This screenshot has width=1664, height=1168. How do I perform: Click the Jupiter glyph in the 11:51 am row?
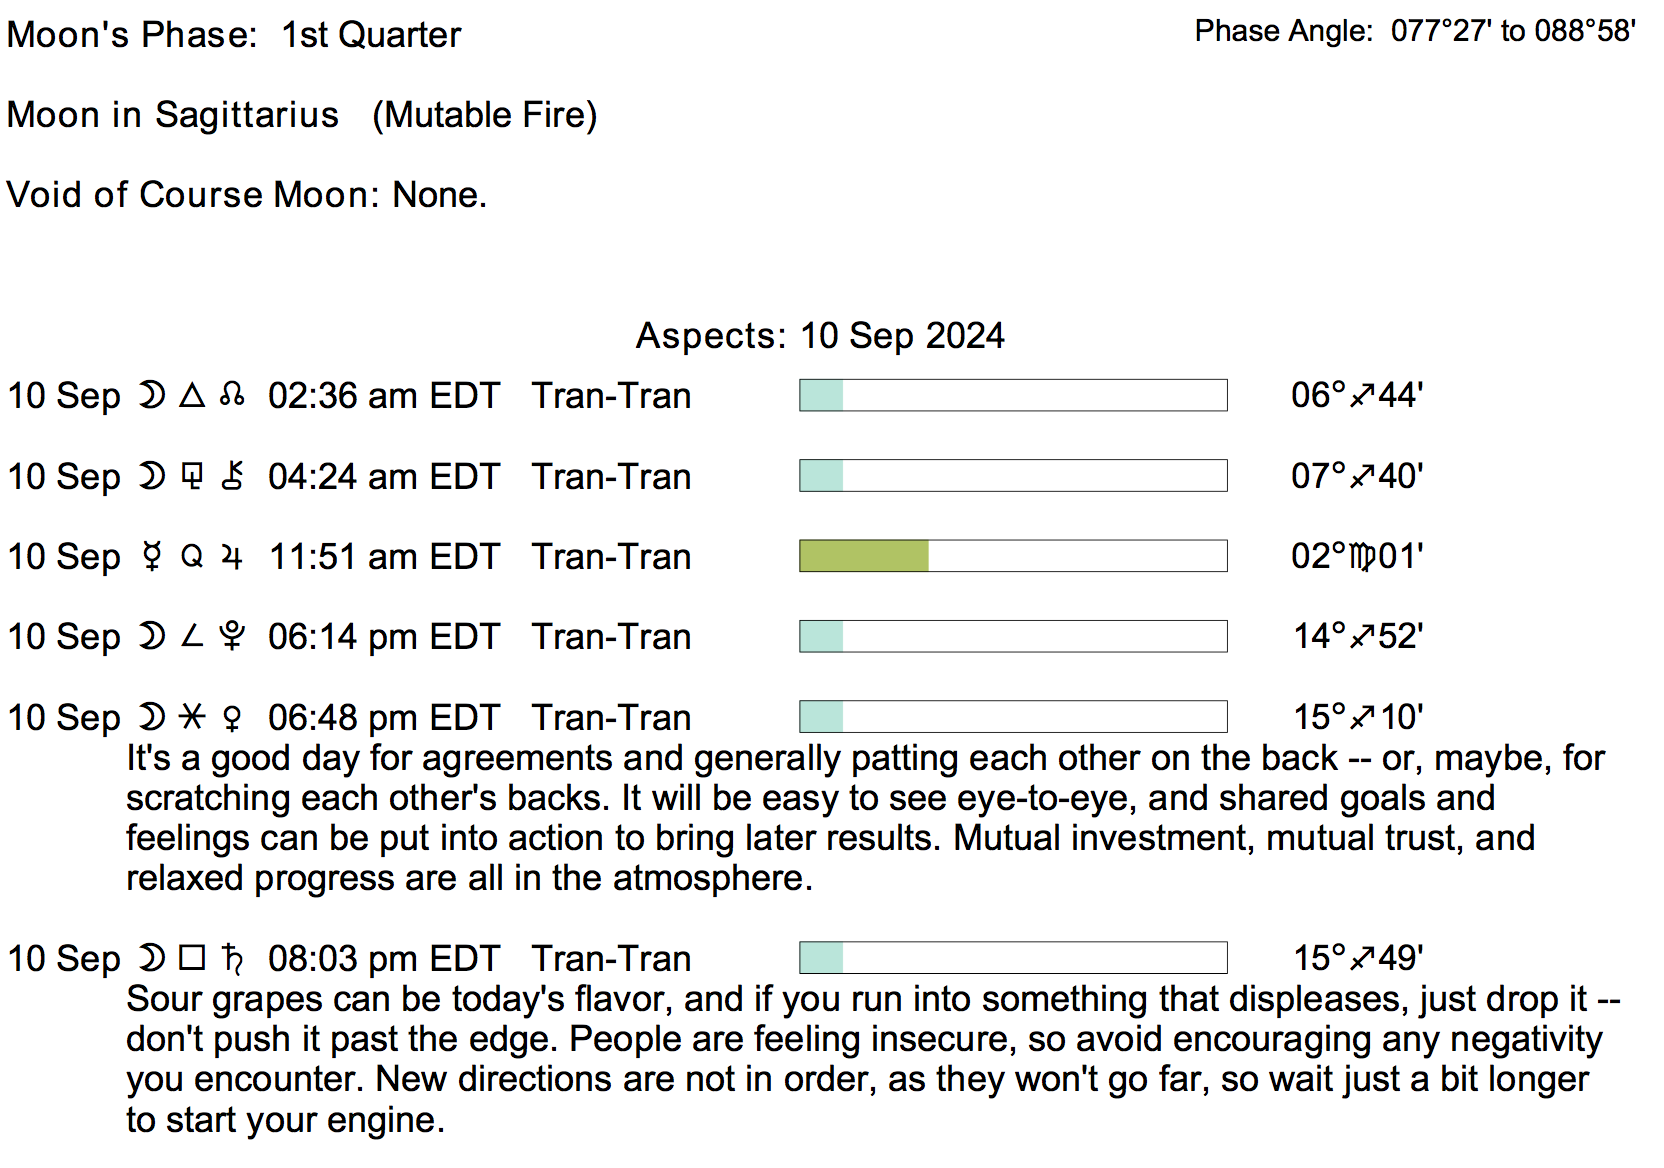tap(232, 557)
